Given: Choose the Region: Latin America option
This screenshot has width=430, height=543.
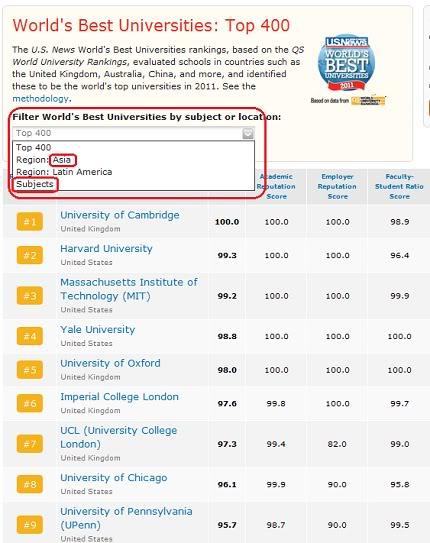Looking at the screenshot, I should coord(64,172).
